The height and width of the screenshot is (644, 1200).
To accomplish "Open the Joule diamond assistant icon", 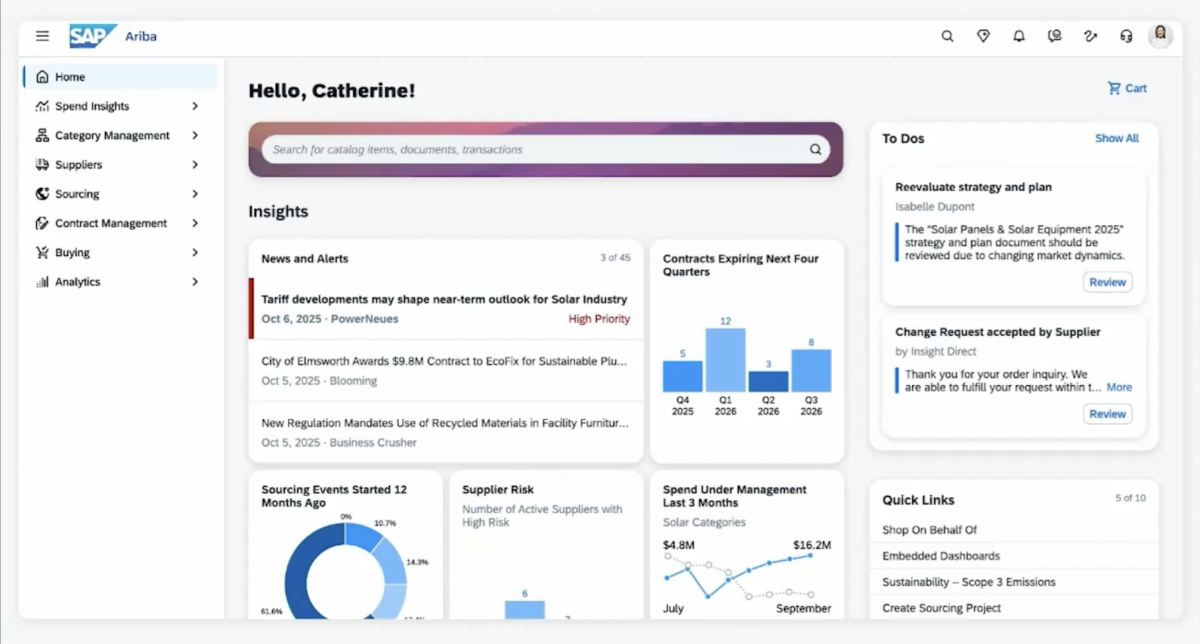I will [x=983, y=36].
